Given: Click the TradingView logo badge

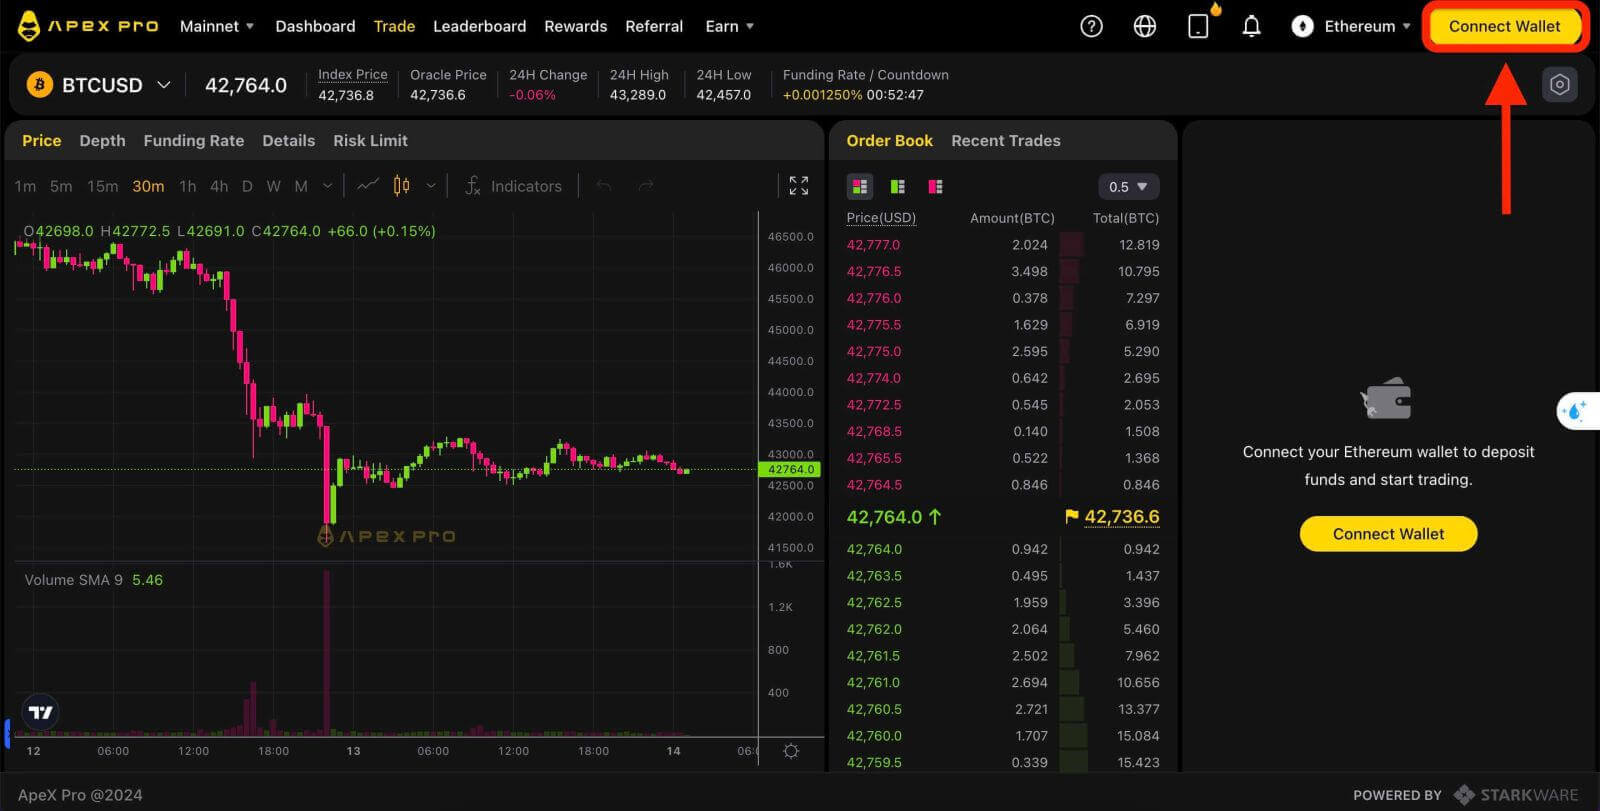Looking at the screenshot, I should pos(41,712).
